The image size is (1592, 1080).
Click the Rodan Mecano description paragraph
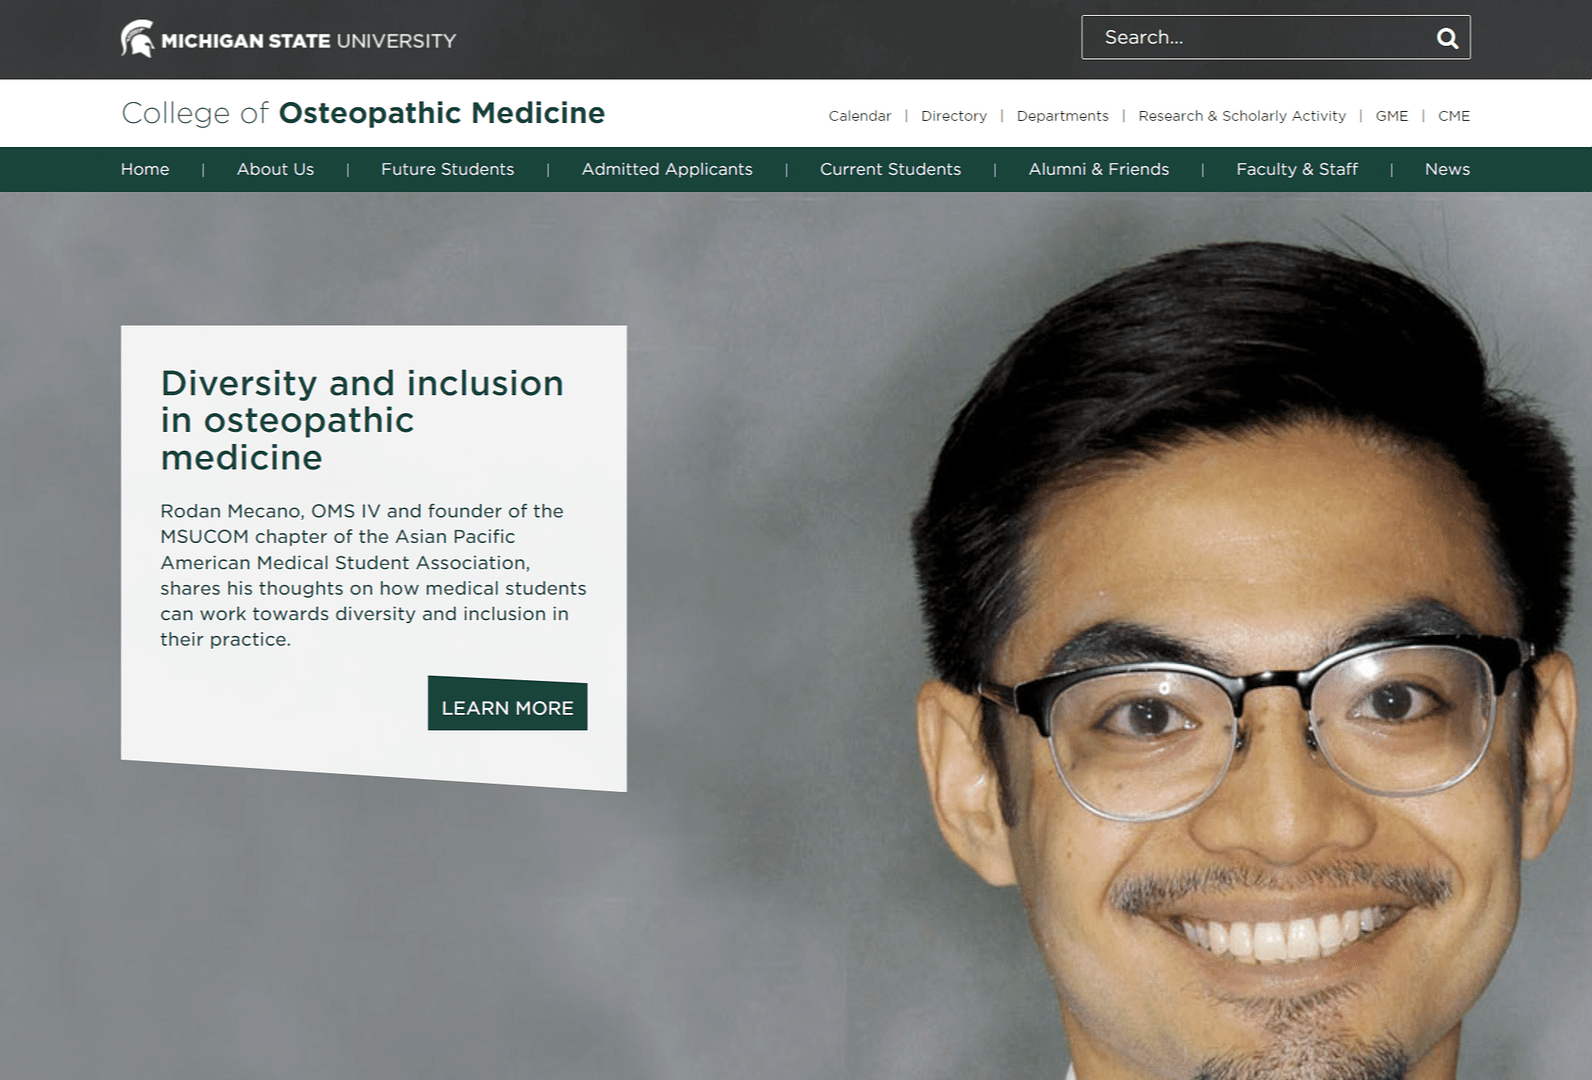pyautogui.click(x=374, y=575)
